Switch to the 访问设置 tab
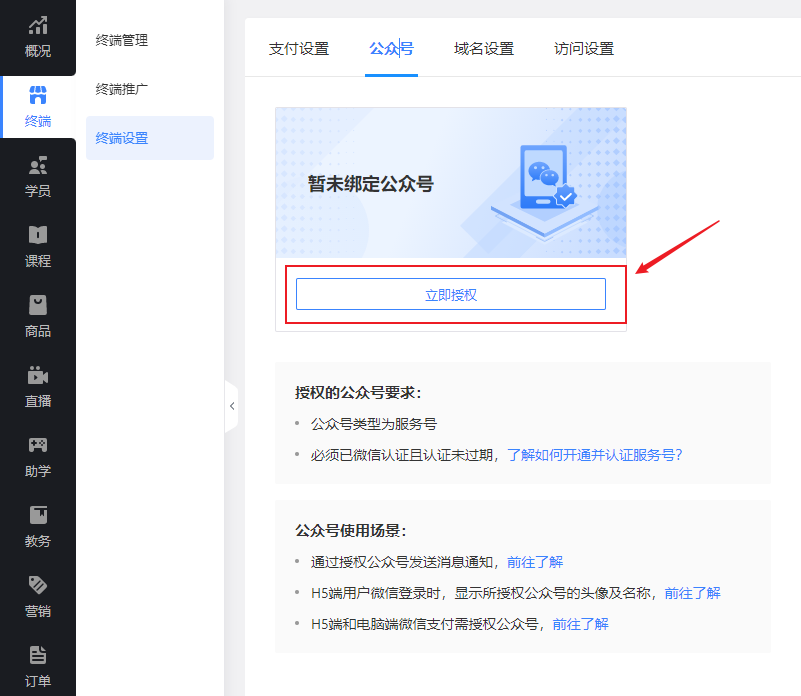801x696 pixels. tap(584, 49)
